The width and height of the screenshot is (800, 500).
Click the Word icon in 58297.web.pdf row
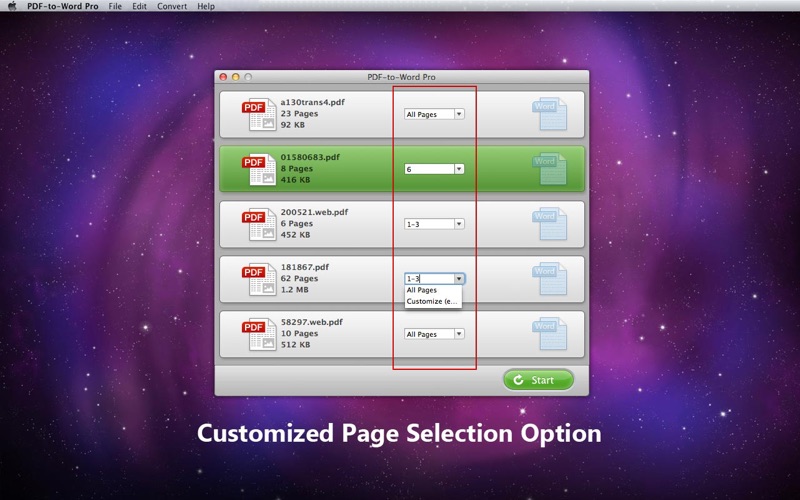549,334
